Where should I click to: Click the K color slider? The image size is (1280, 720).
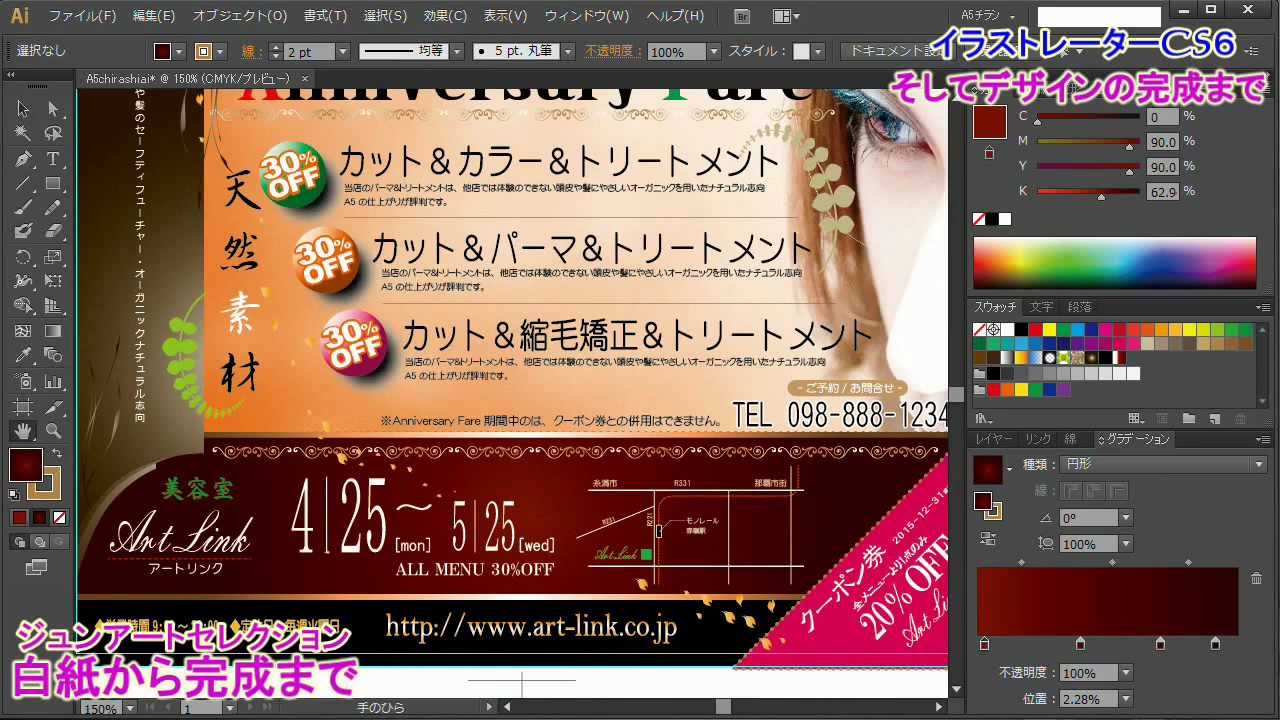pyautogui.click(x=1088, y=192)
